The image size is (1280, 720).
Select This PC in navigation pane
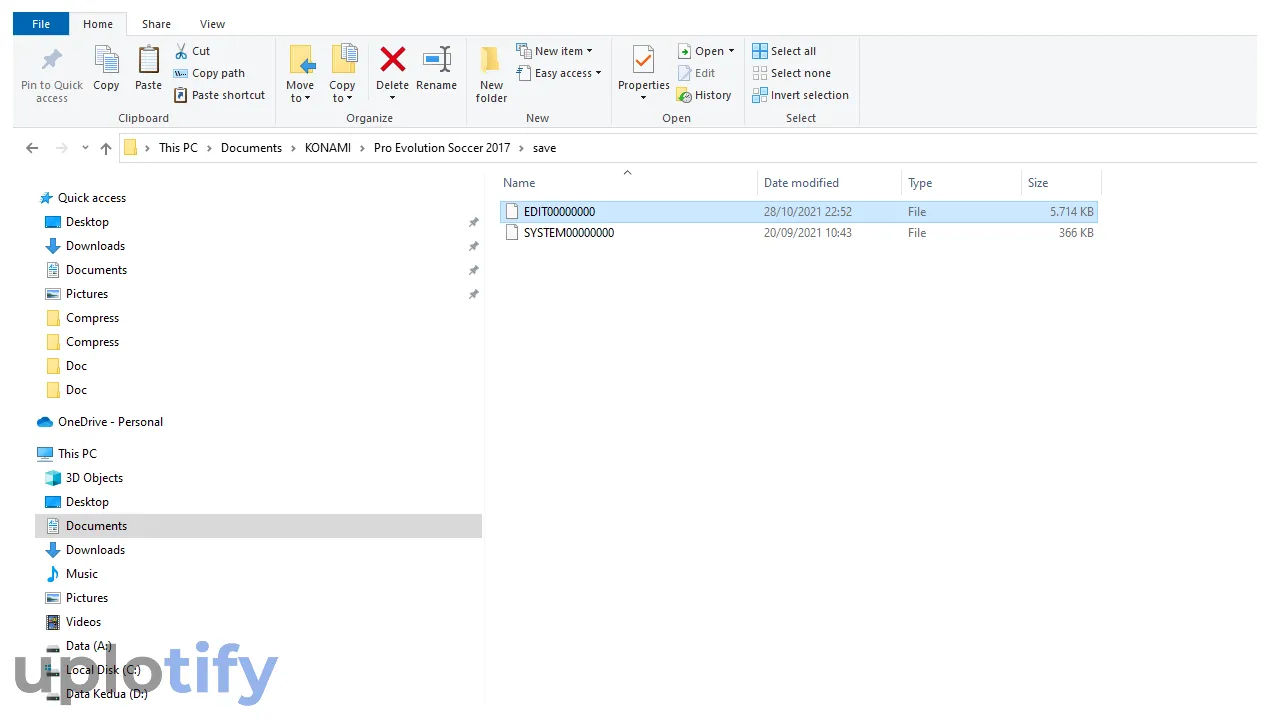pyautogui.click(x=67, y=454)
